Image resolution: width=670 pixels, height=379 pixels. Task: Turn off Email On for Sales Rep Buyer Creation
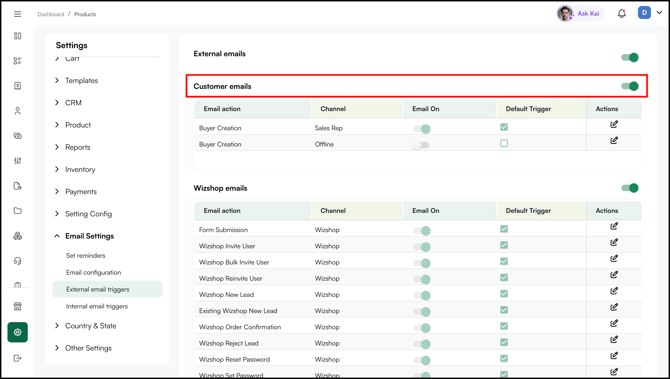pos(422,129)
